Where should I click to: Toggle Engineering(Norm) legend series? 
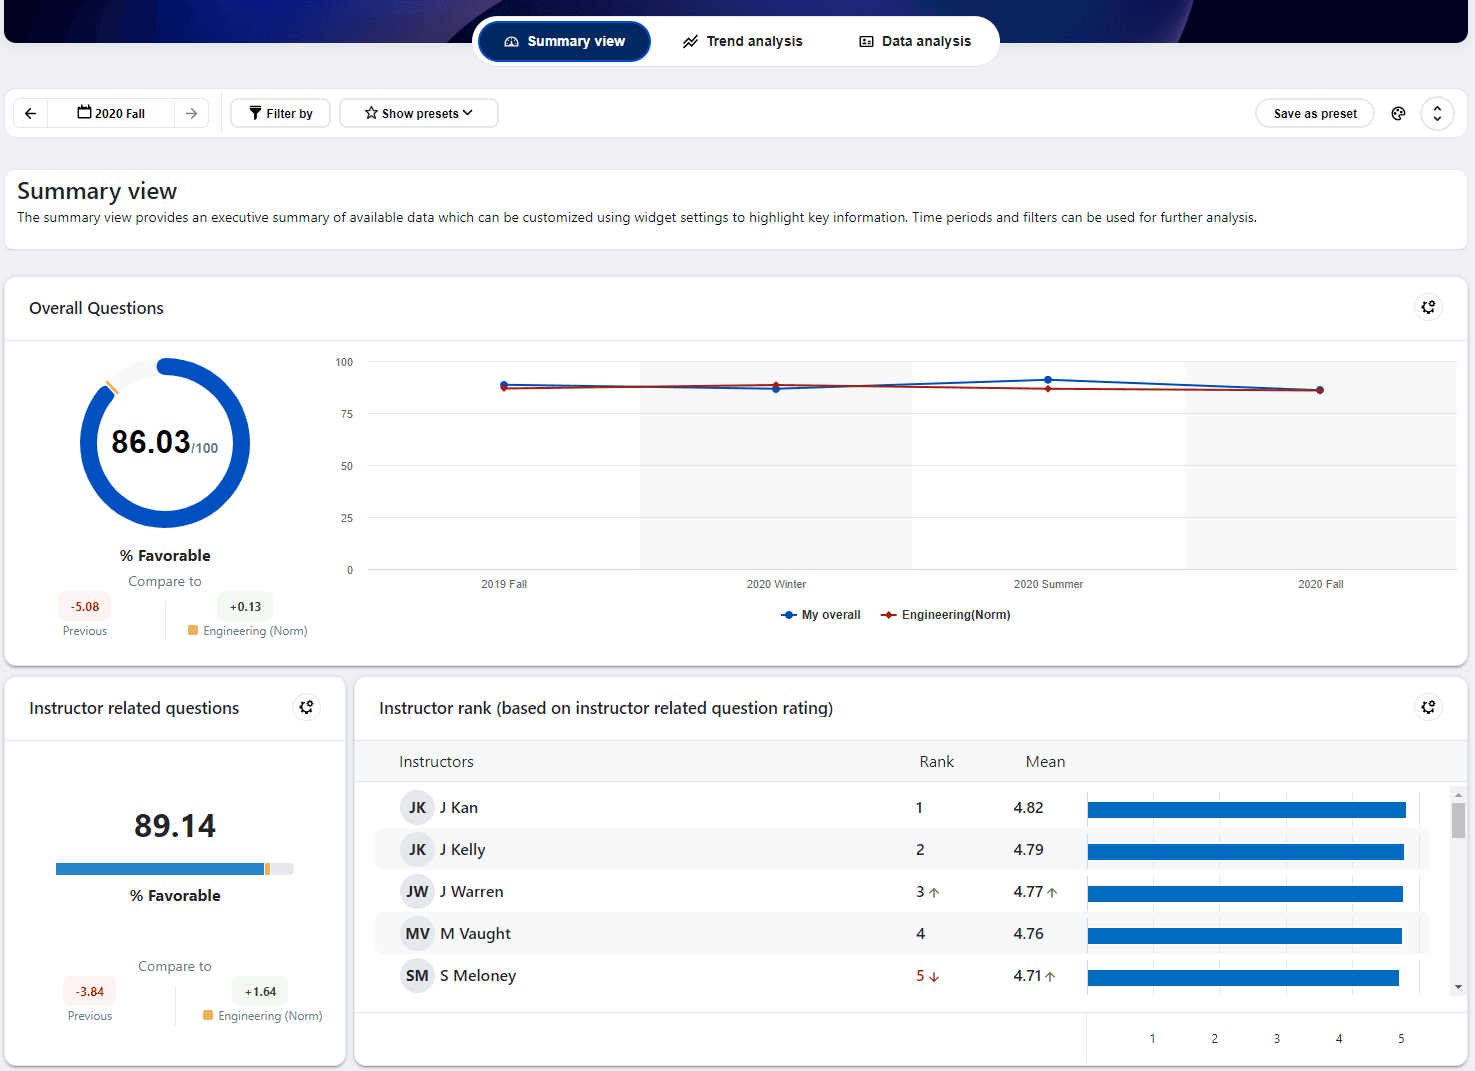tap(945, 615)
